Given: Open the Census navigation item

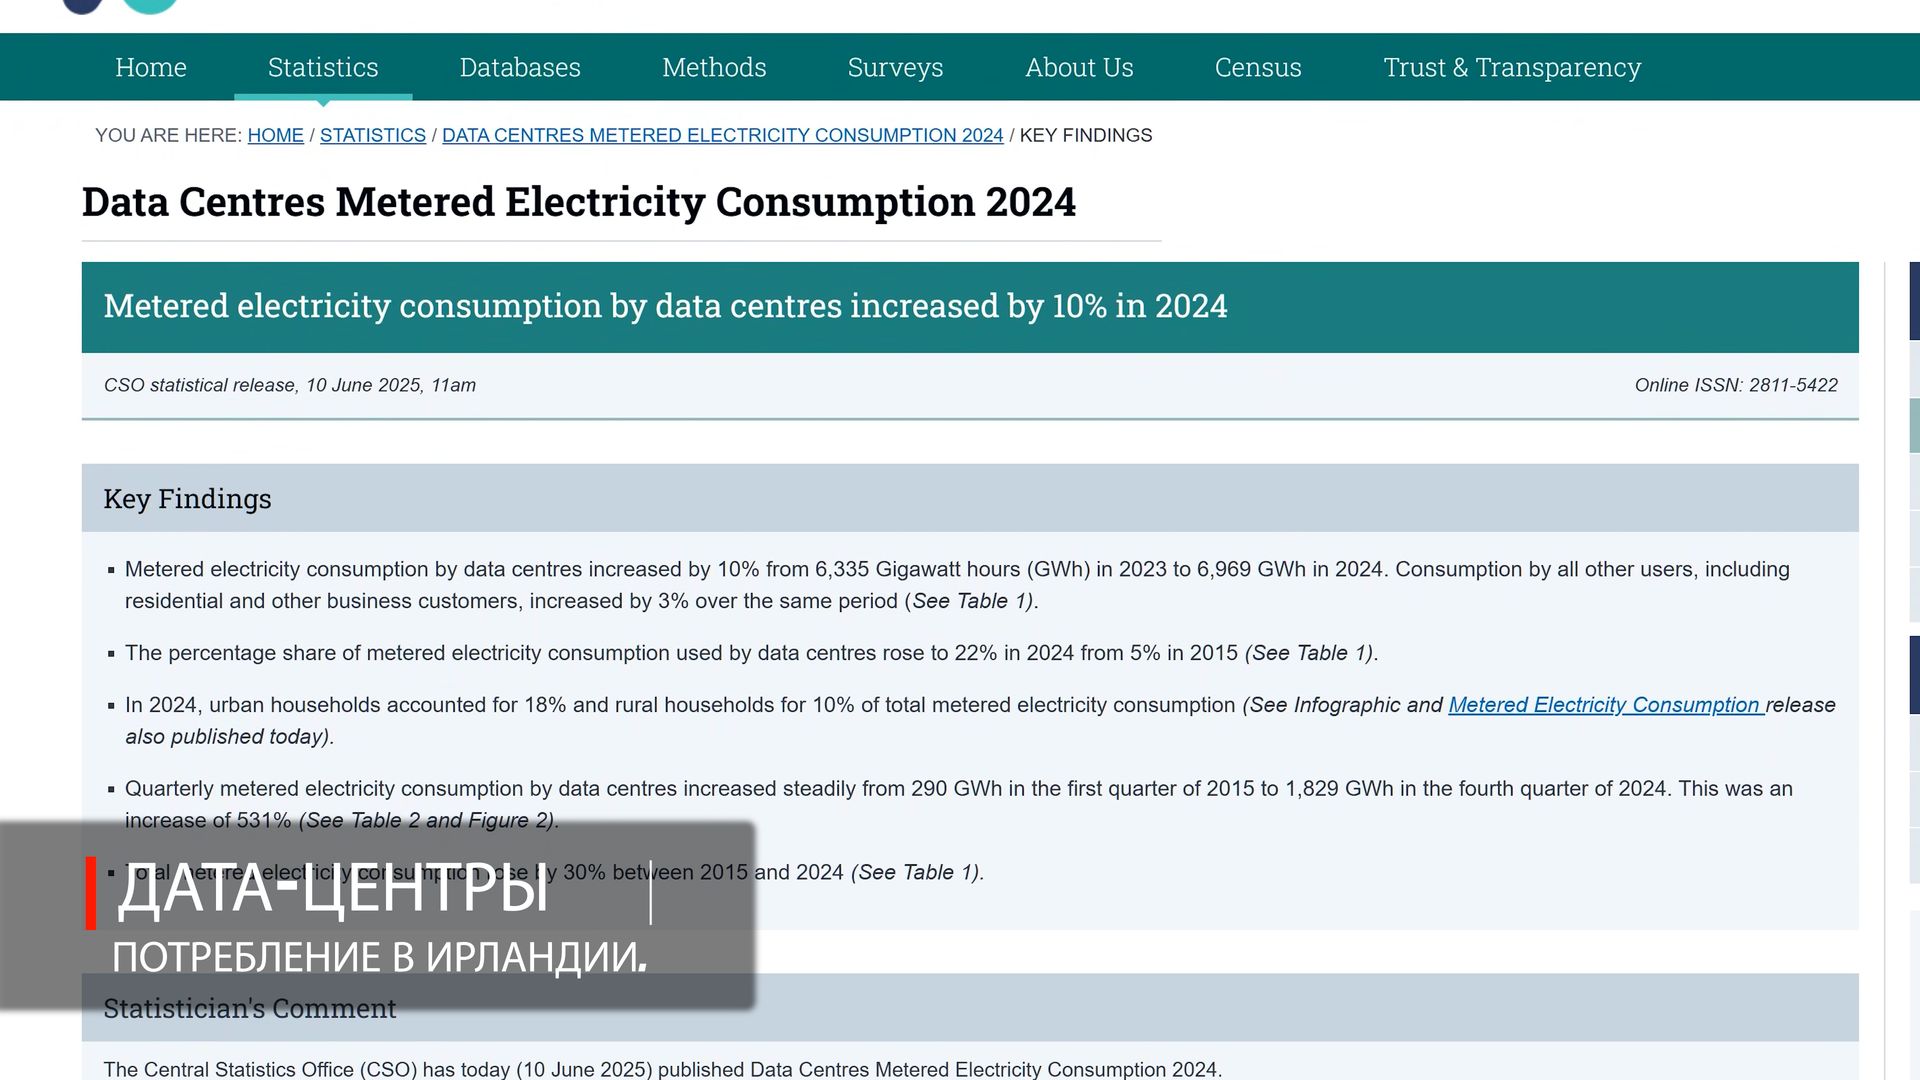Looking at the screenshot, I should point(1258,67).
